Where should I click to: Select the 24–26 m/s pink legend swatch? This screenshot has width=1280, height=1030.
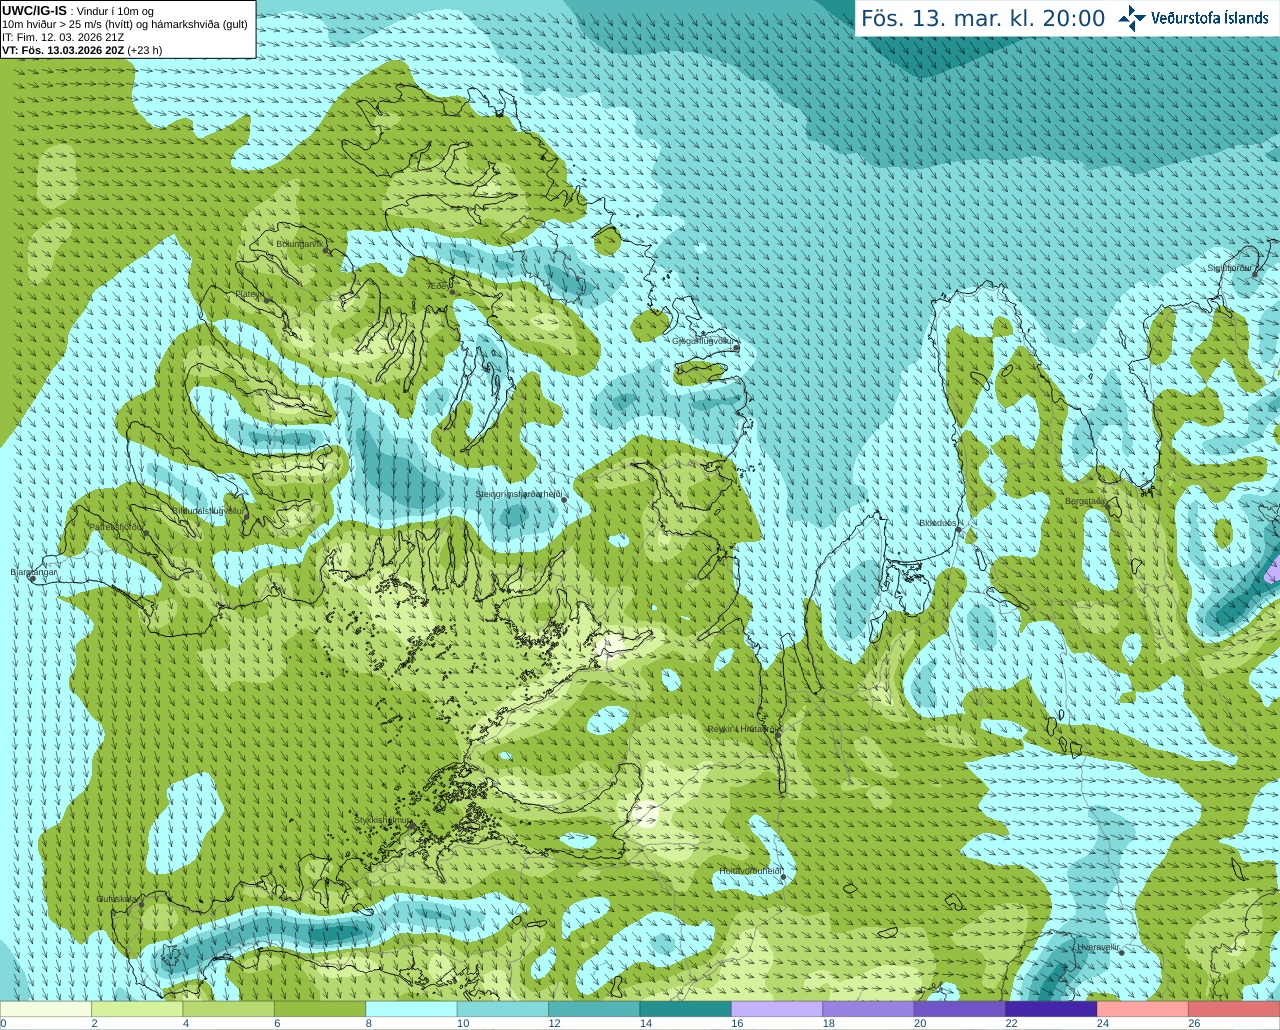(1143, 1009)
